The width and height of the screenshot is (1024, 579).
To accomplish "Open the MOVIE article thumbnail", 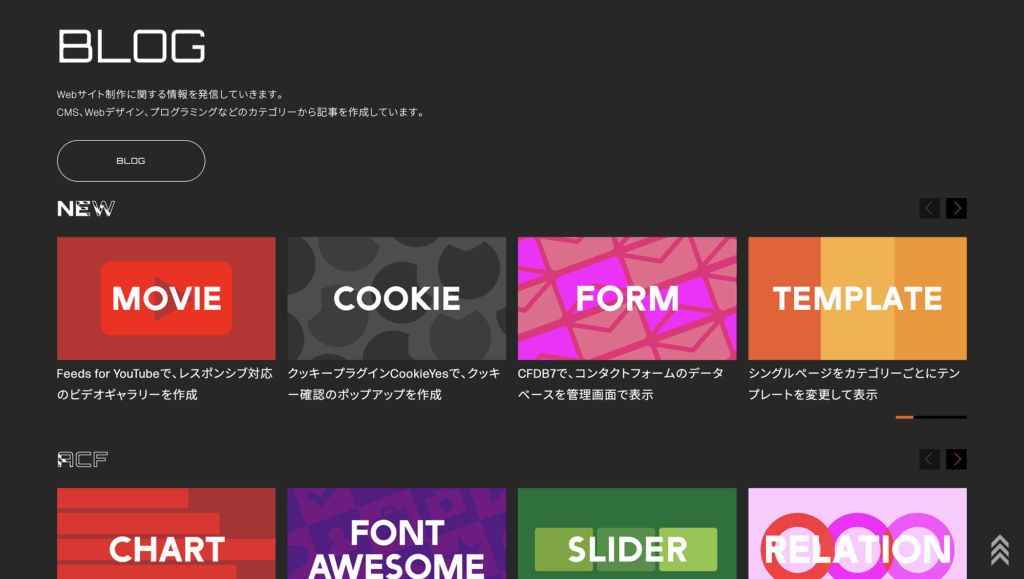I will pos(166,298).
